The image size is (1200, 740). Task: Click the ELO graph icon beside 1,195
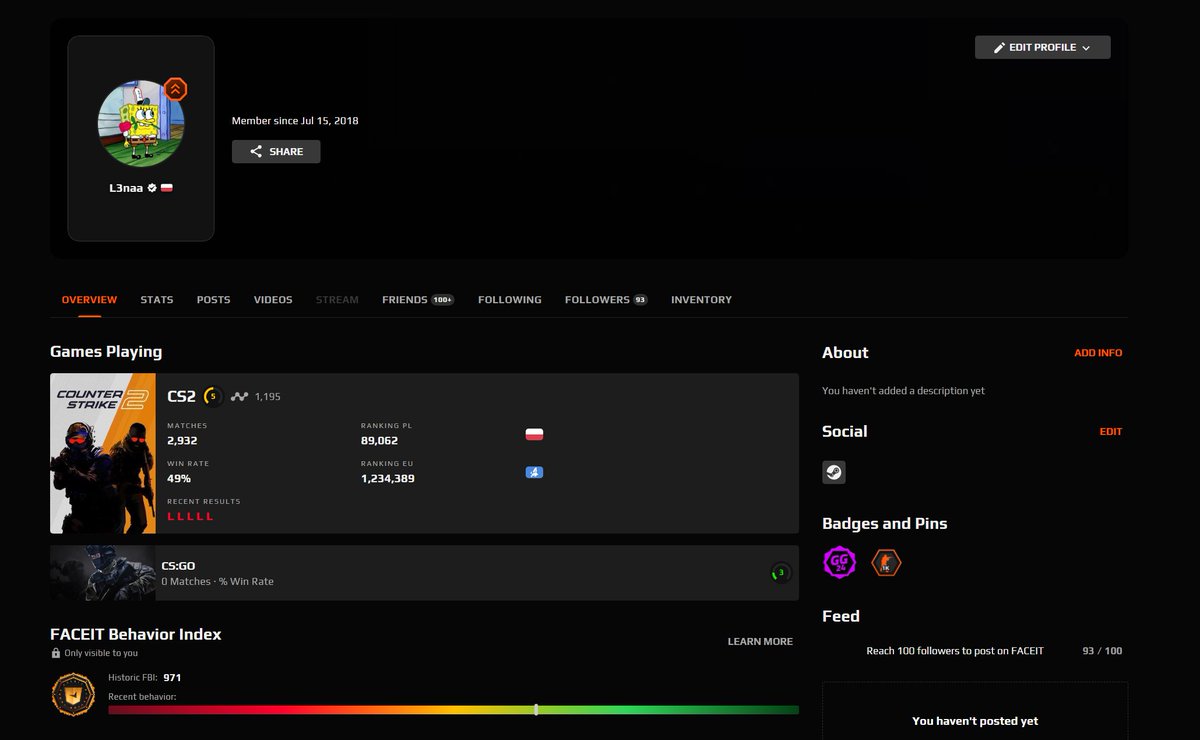239,397
